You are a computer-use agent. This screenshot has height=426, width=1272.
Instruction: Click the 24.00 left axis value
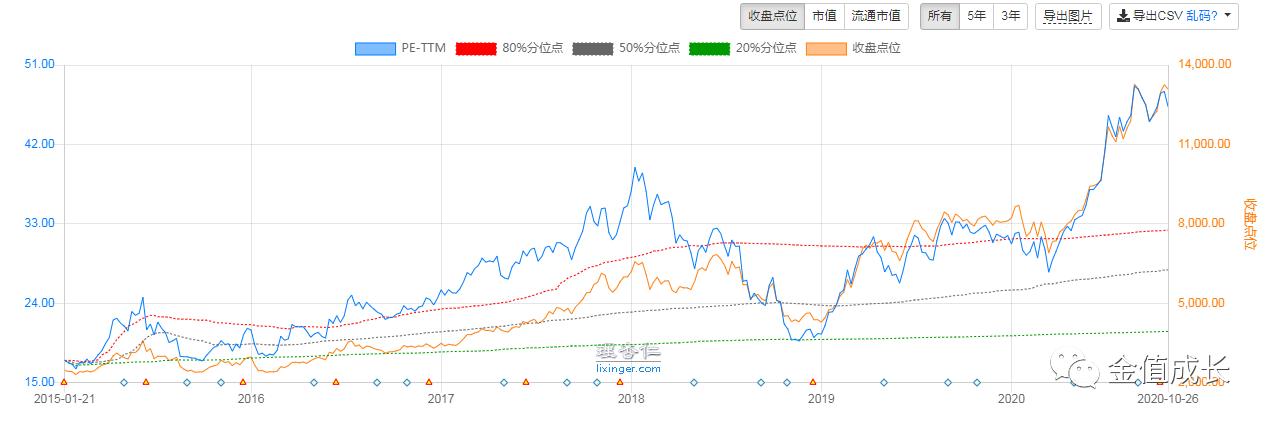pos(40,303)
